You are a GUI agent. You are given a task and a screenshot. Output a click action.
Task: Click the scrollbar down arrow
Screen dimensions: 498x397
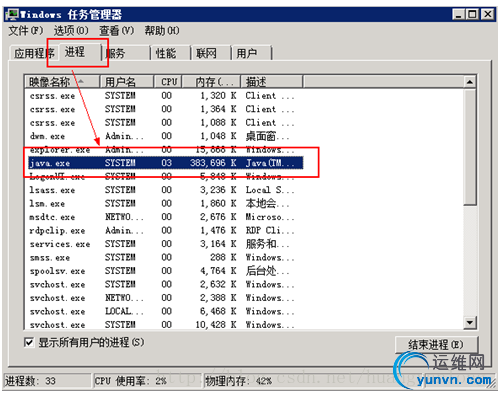470,323
